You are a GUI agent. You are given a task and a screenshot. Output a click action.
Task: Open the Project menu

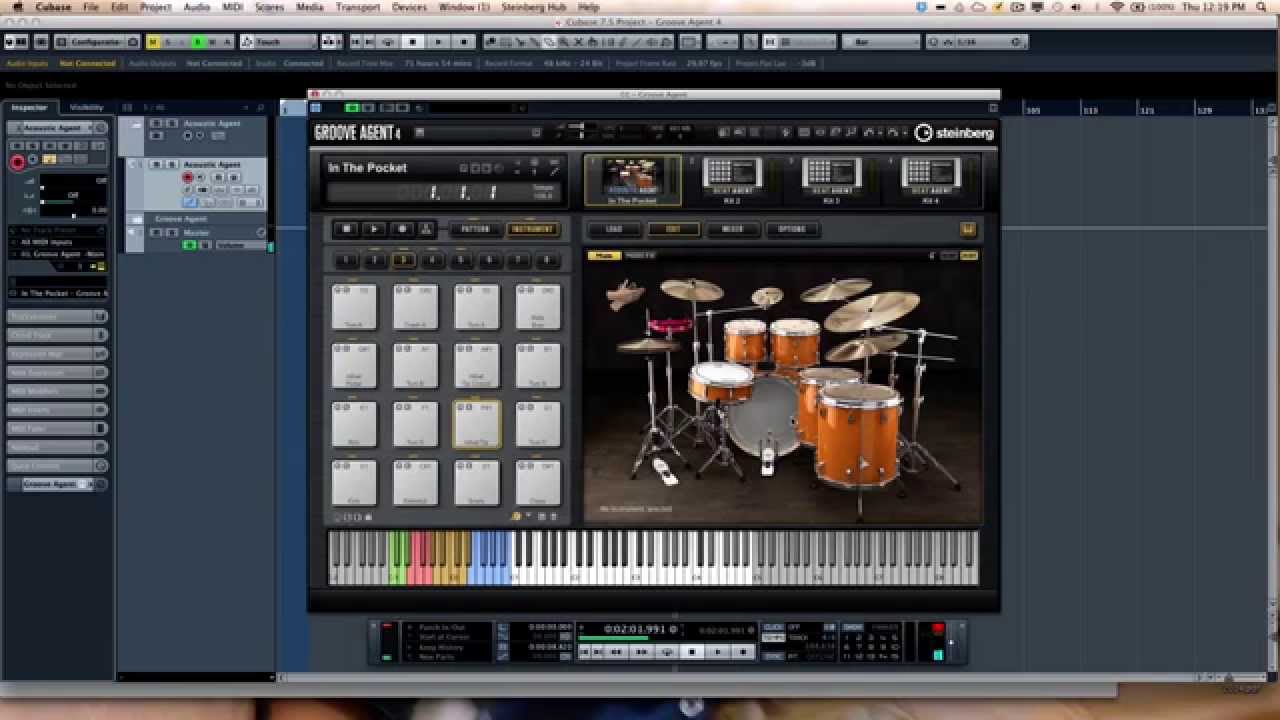click(x=155, y=7)
